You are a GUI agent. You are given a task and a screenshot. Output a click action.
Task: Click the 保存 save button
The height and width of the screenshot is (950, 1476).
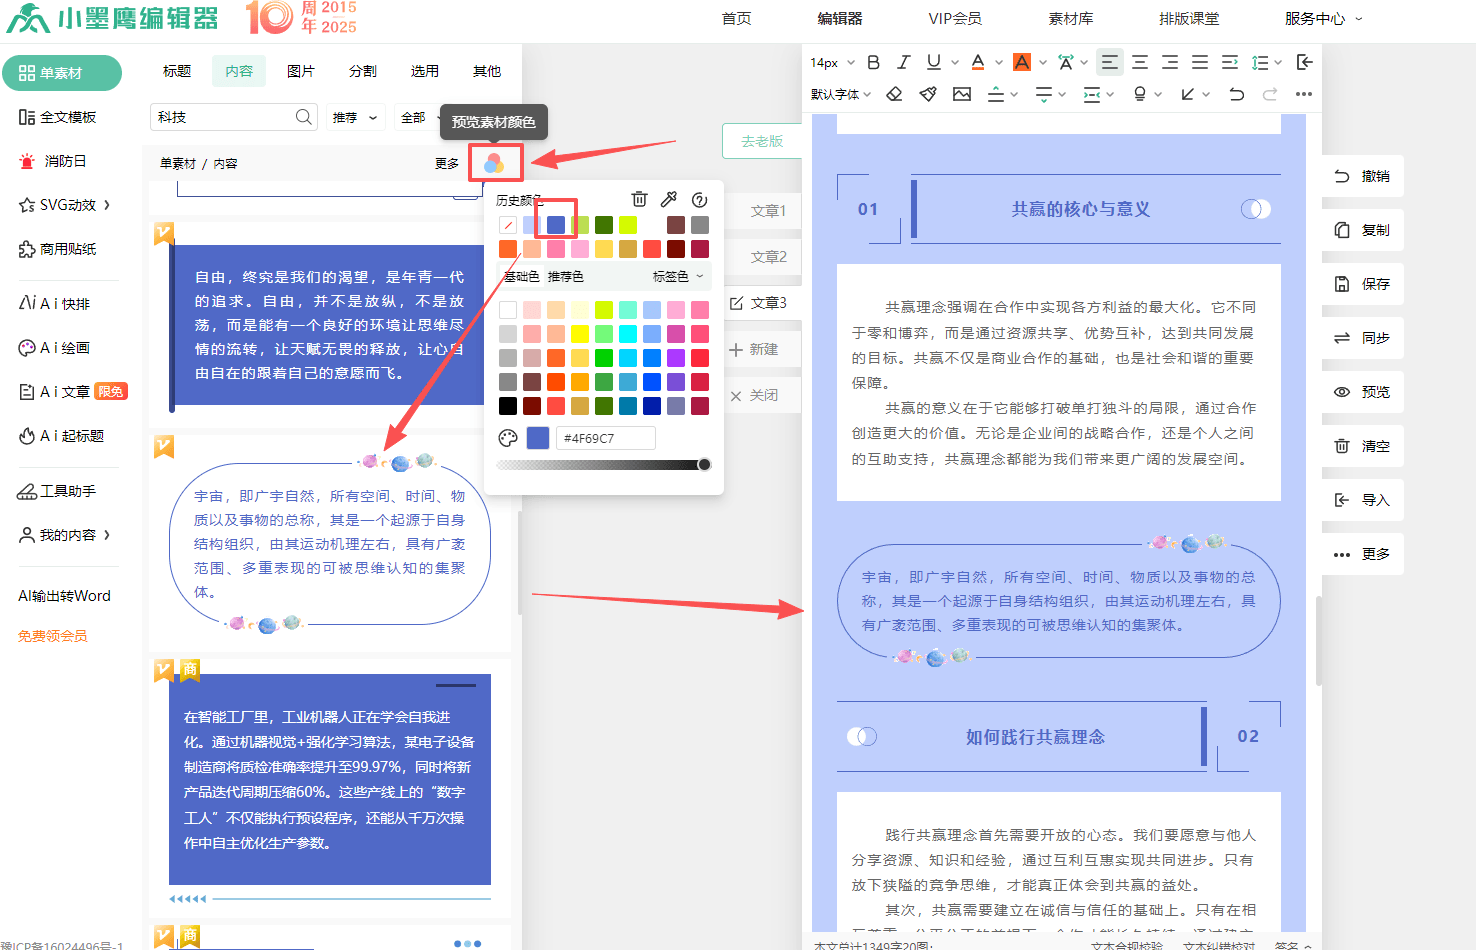(x=1363, y=284)
